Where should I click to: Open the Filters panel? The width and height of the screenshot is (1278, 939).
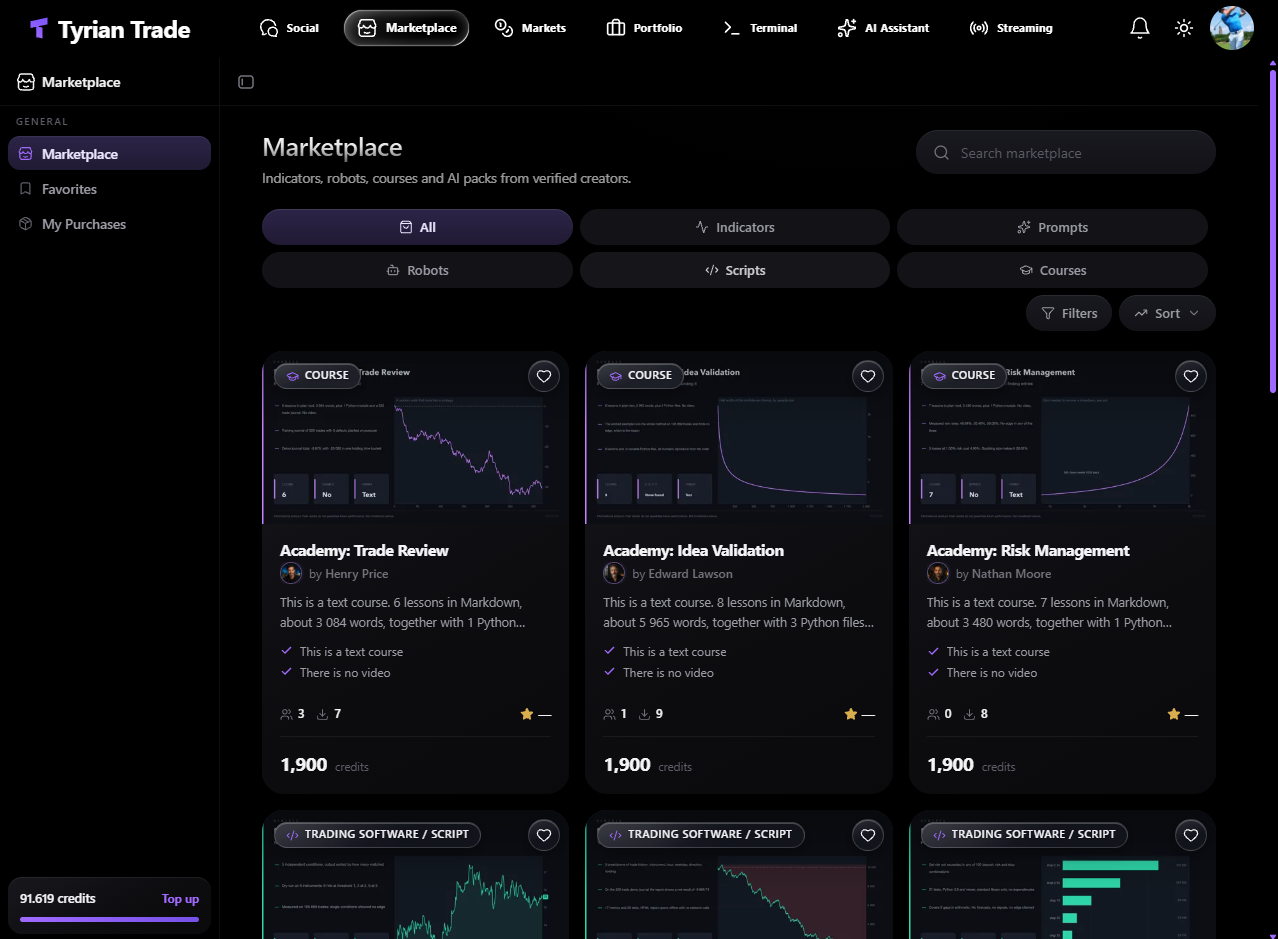[x=1069, y=313]
